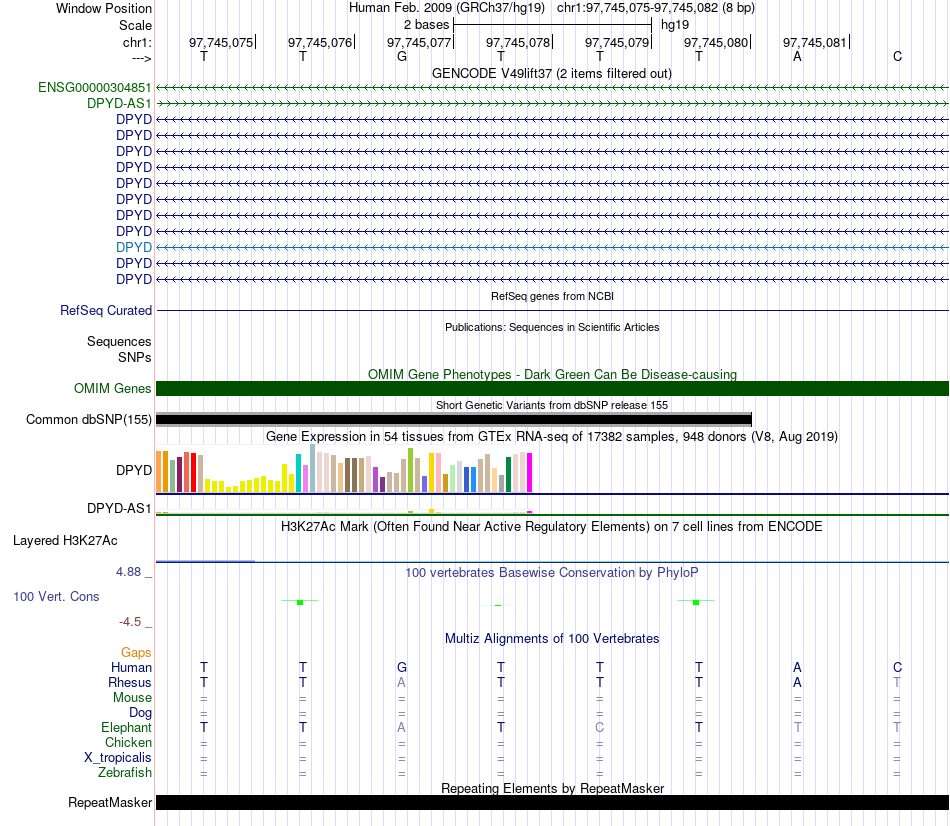The height and width of the screenshot is (826, 950).
Task: Open the GENCODE V49lift37 track title
Action: (x=552, y=73)
